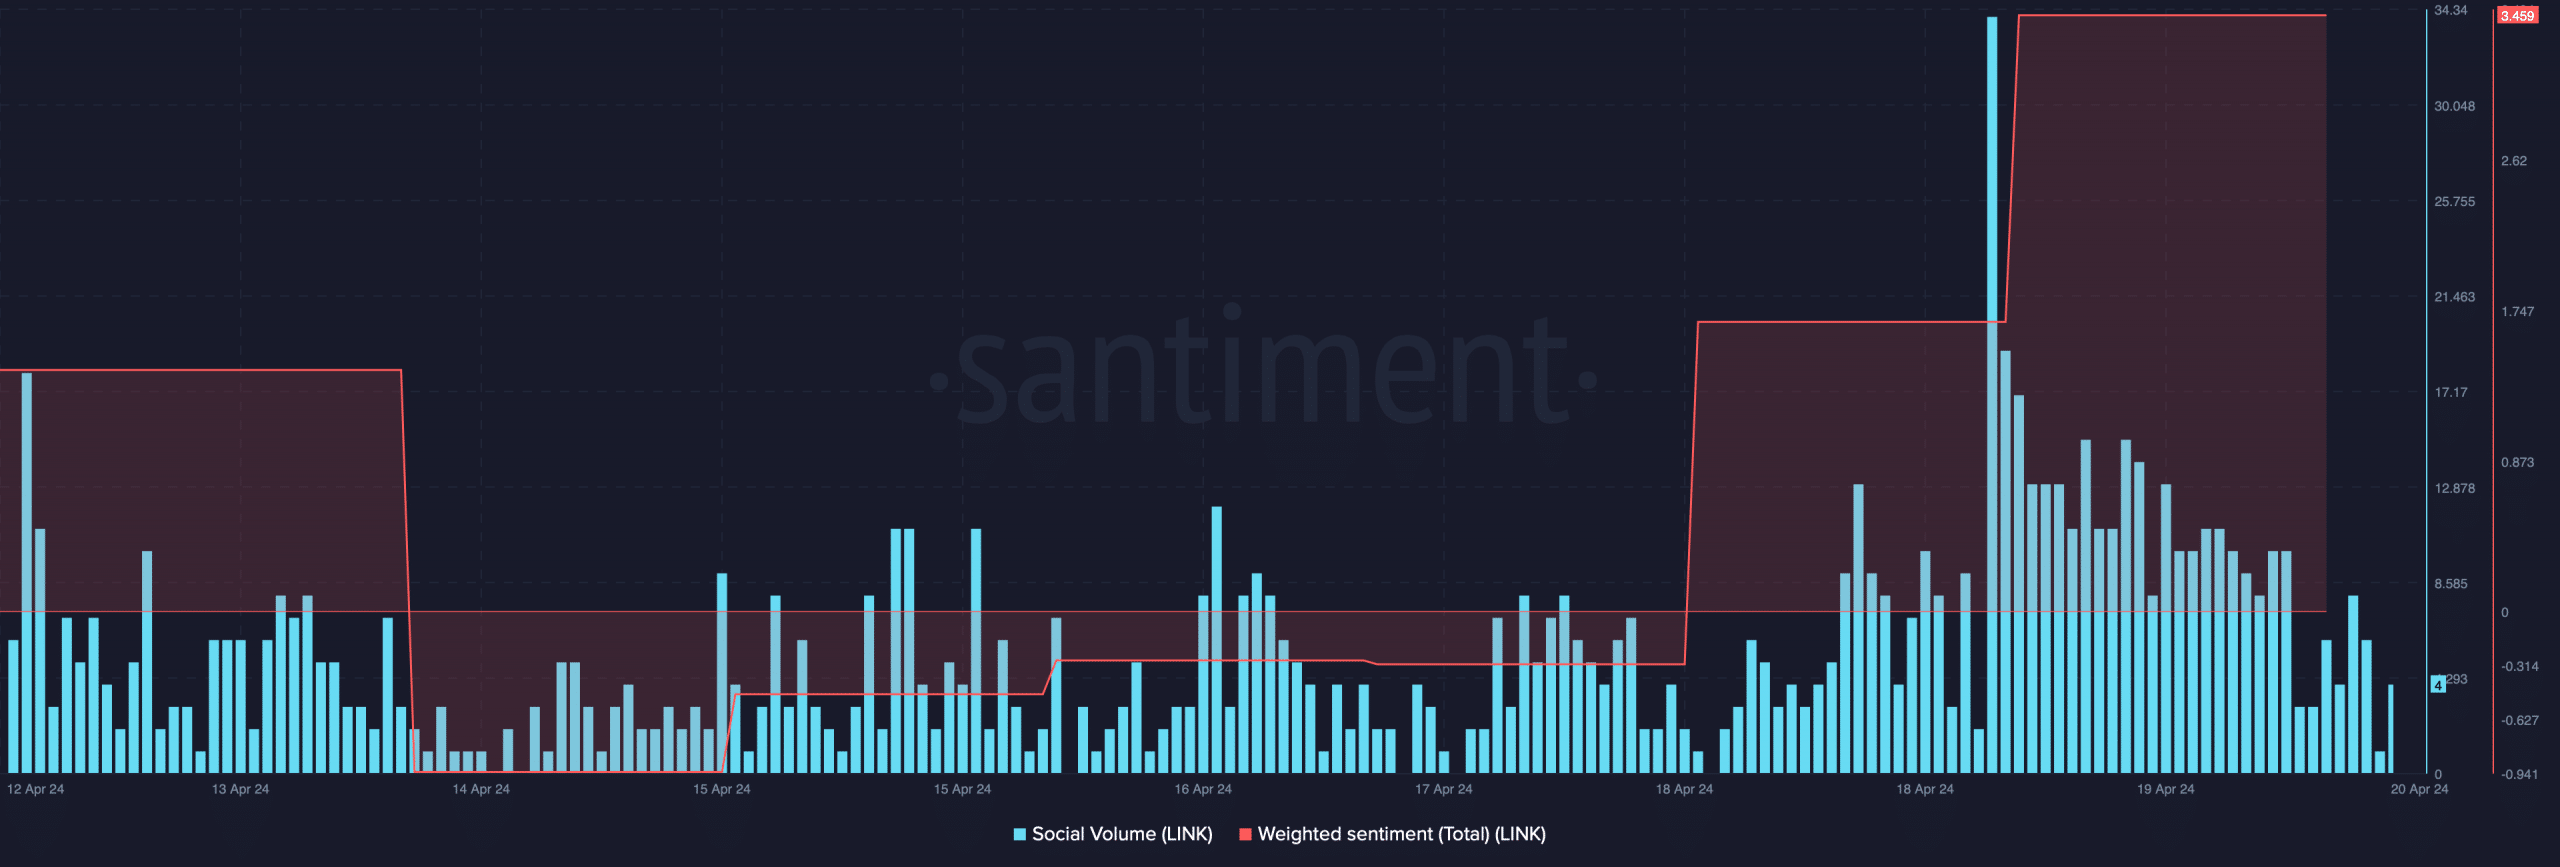Select the 17.17 axis value
The image size is (2560, 867).
(x=2450, y=392)
